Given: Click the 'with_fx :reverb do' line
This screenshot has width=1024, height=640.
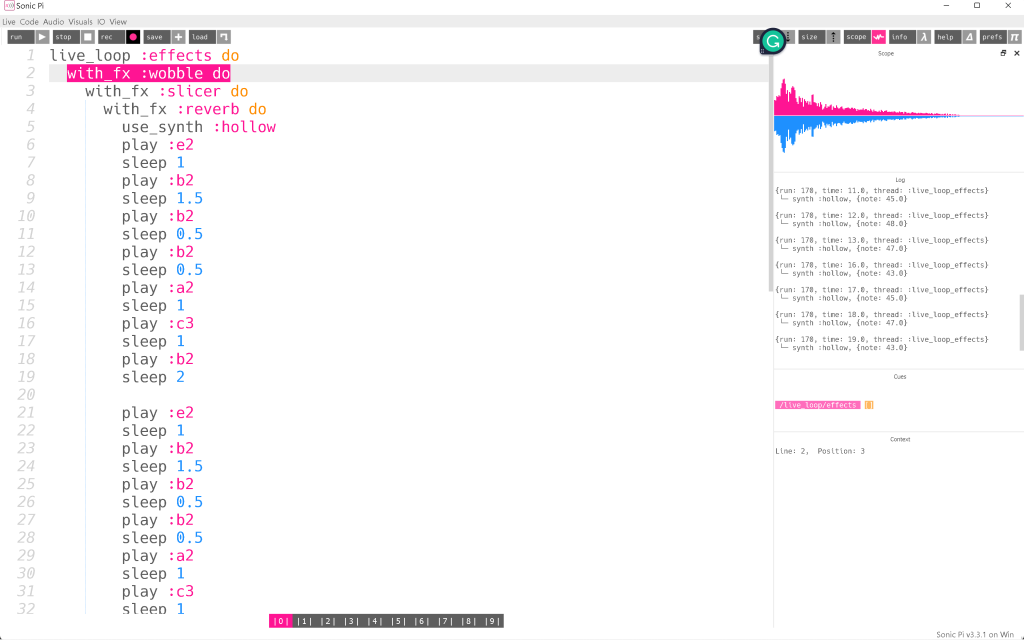Looking at the screenshot, I should click(185, 109).
